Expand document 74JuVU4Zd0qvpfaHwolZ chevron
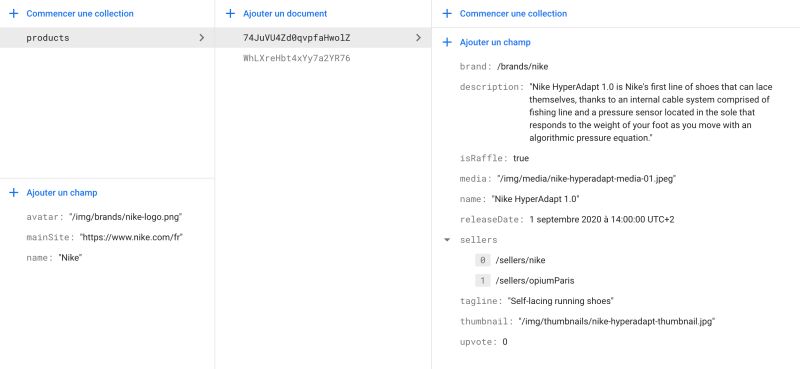800x369 pixels. [x=418, y=38]
